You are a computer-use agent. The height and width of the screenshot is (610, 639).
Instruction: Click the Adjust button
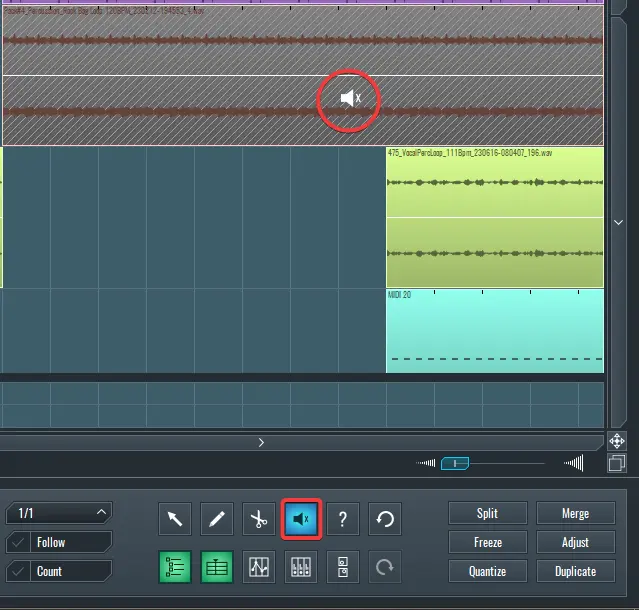[575, 542]
